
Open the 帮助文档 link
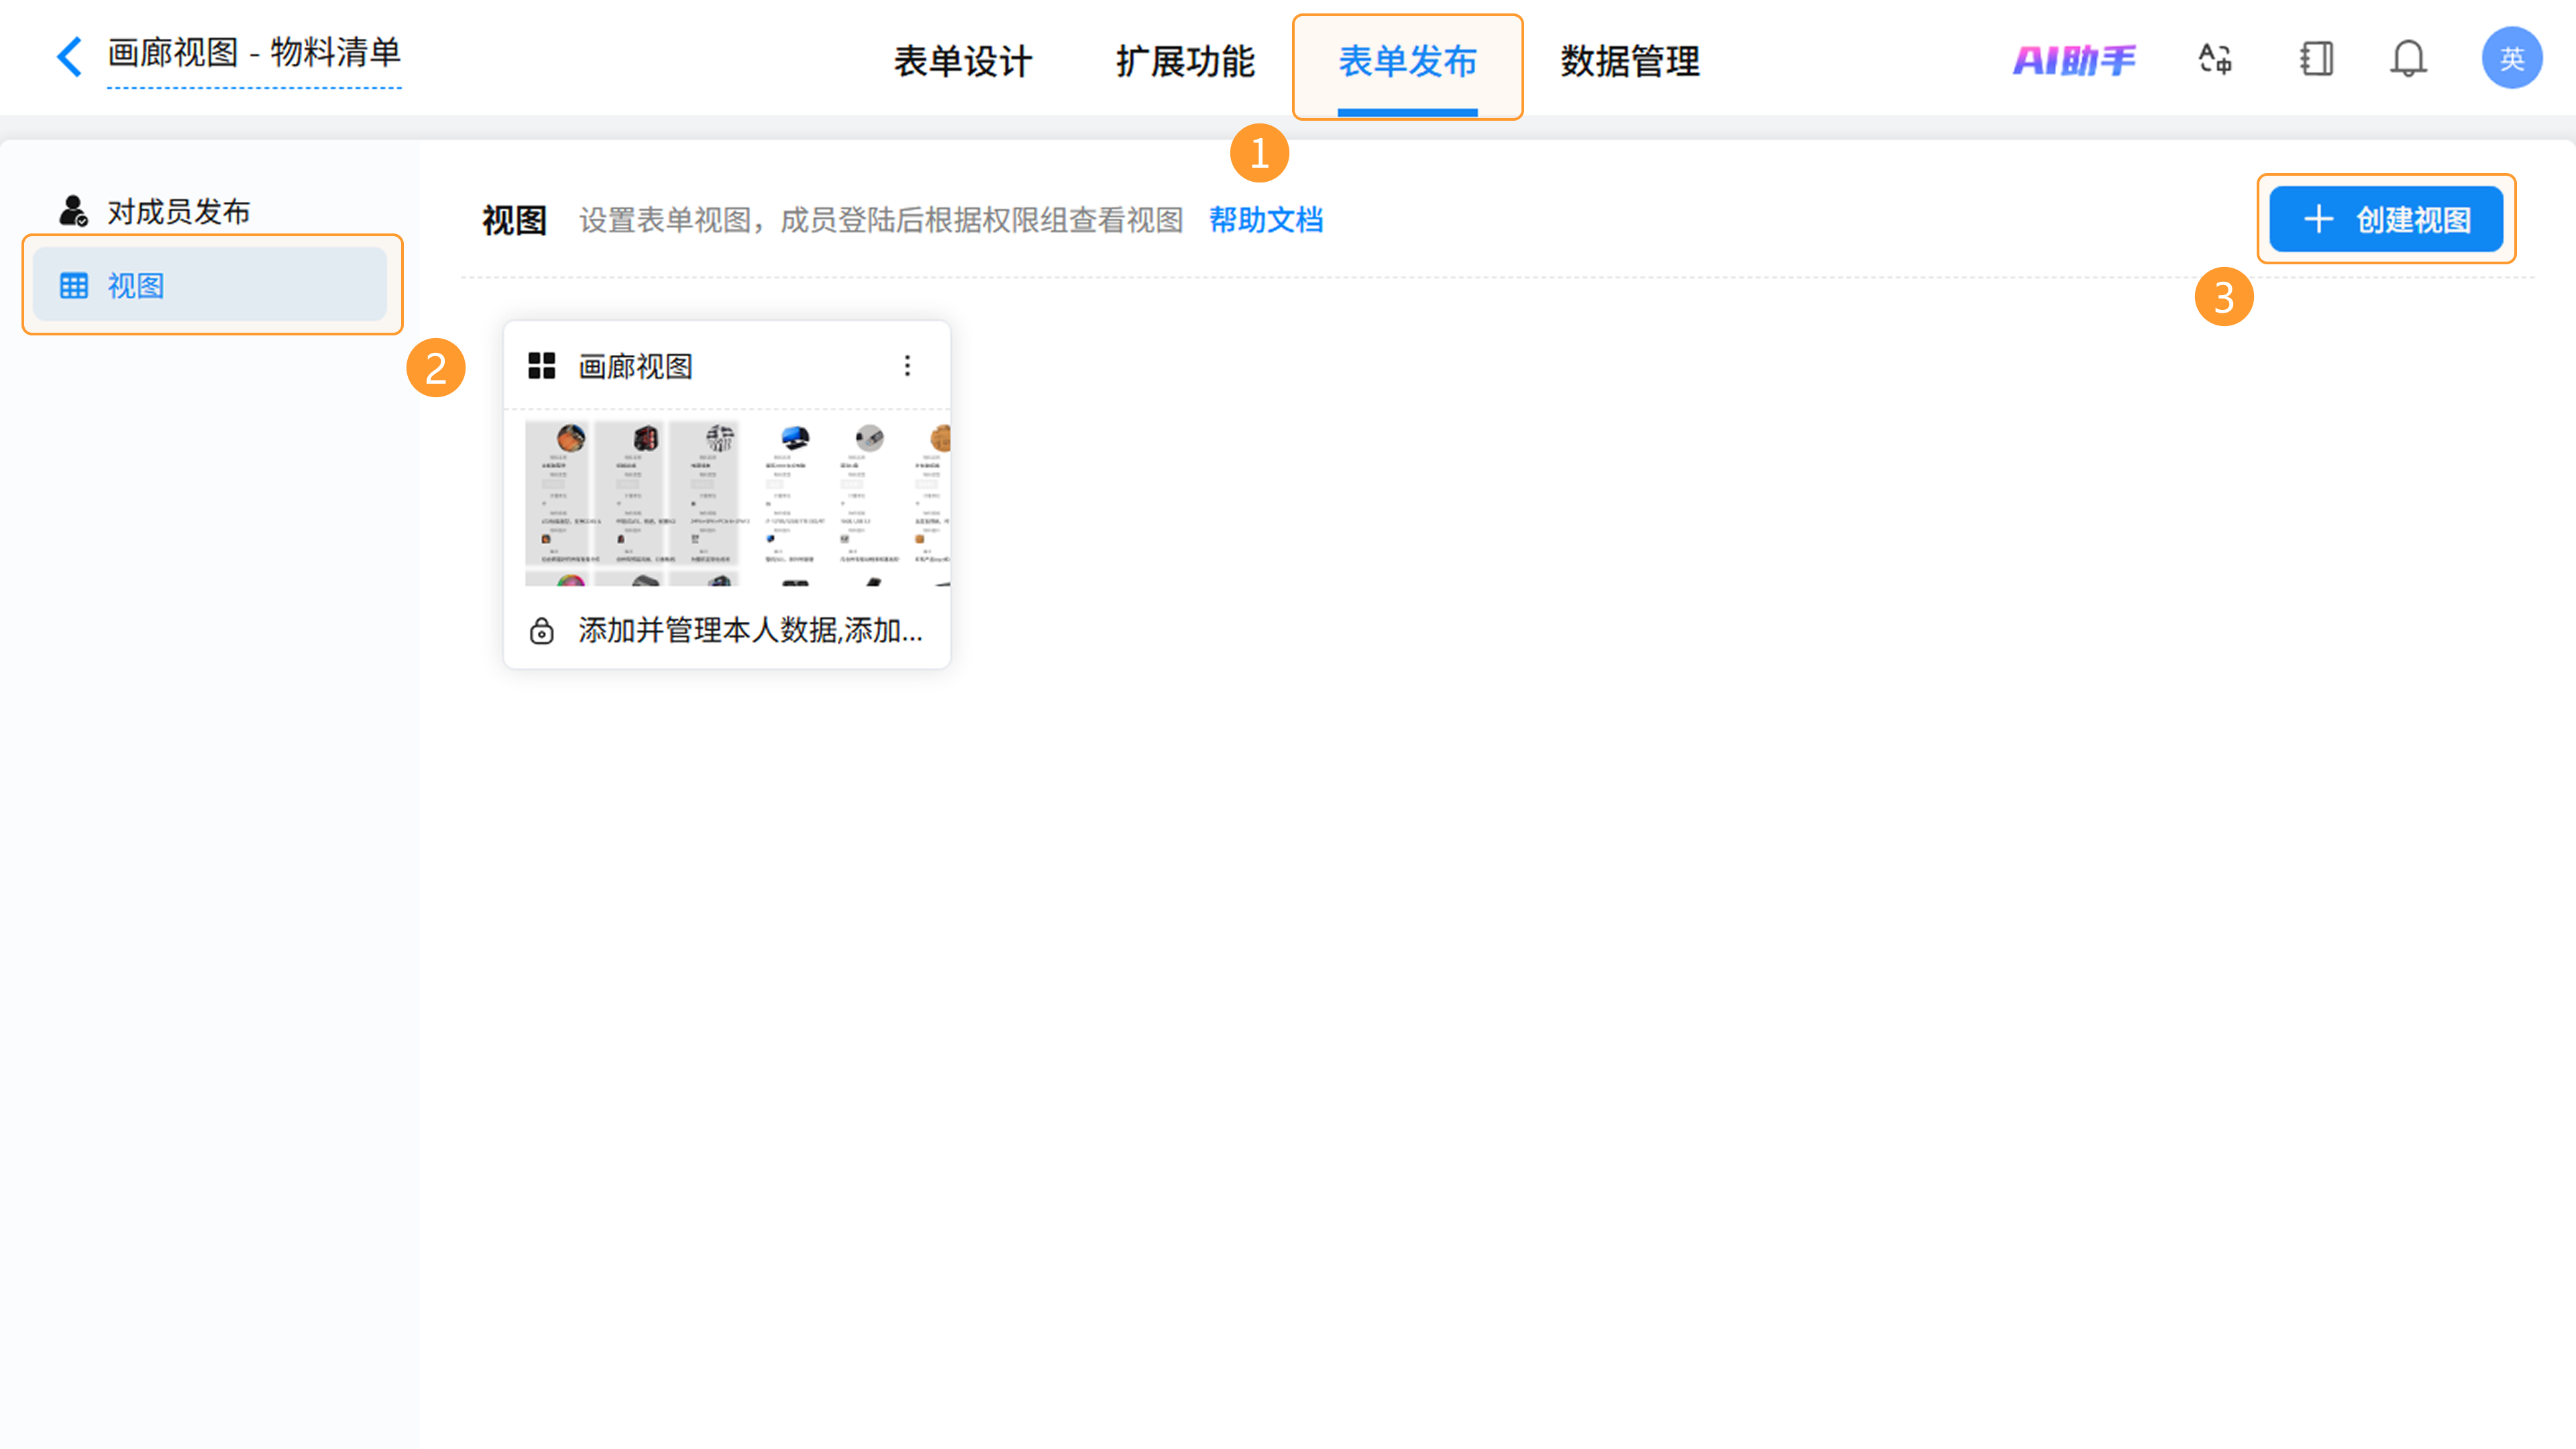click(x=1266, y=220)
